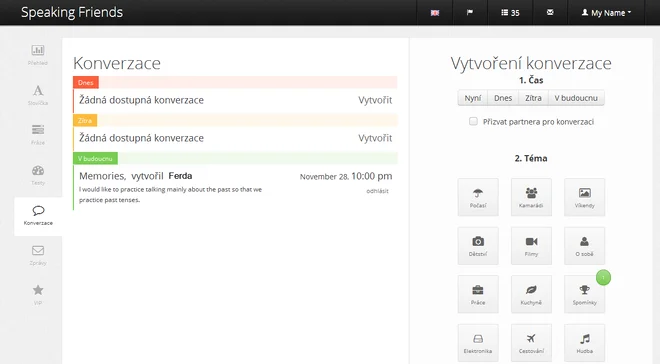Click the Konverzace page heading
The height and width of the screenshot is (364, 660).
pyautogui.click(x=117, y=64)
